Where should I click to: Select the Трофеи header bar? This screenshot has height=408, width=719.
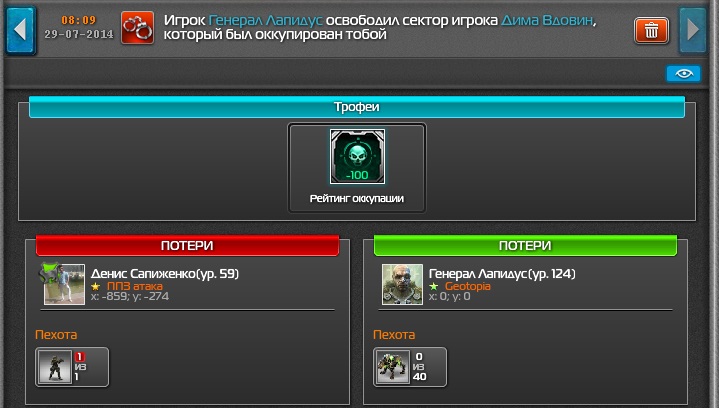(357, 107)
